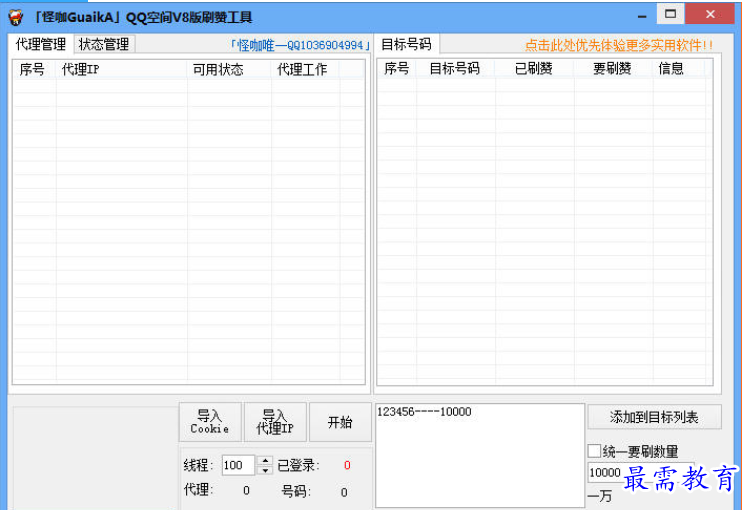
Task: Click the 可用状态 column header
Action: coord(229,69)
